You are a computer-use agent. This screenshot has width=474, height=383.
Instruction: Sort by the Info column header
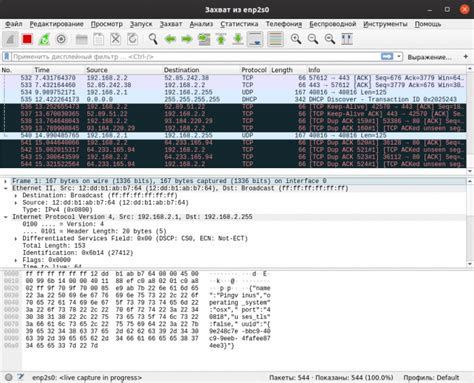(387, 70)
